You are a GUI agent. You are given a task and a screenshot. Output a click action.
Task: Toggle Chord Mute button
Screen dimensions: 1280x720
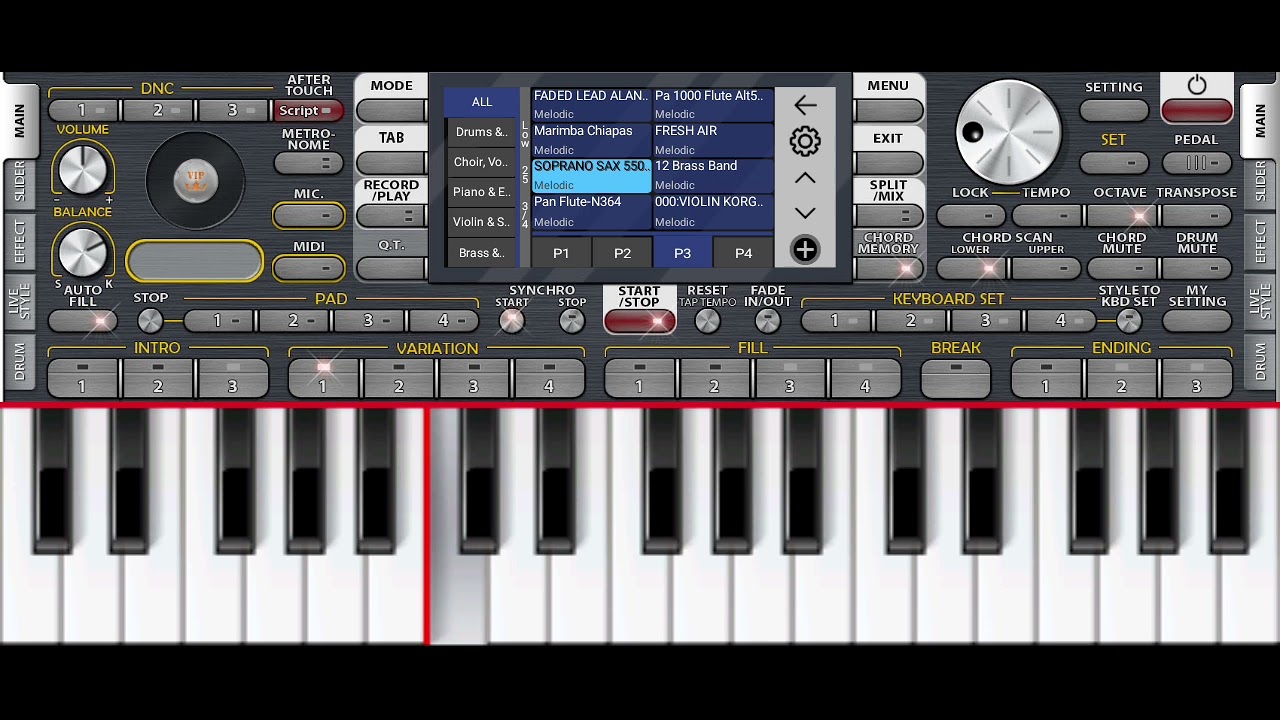pyautogui.click(x=1122, y=268)
